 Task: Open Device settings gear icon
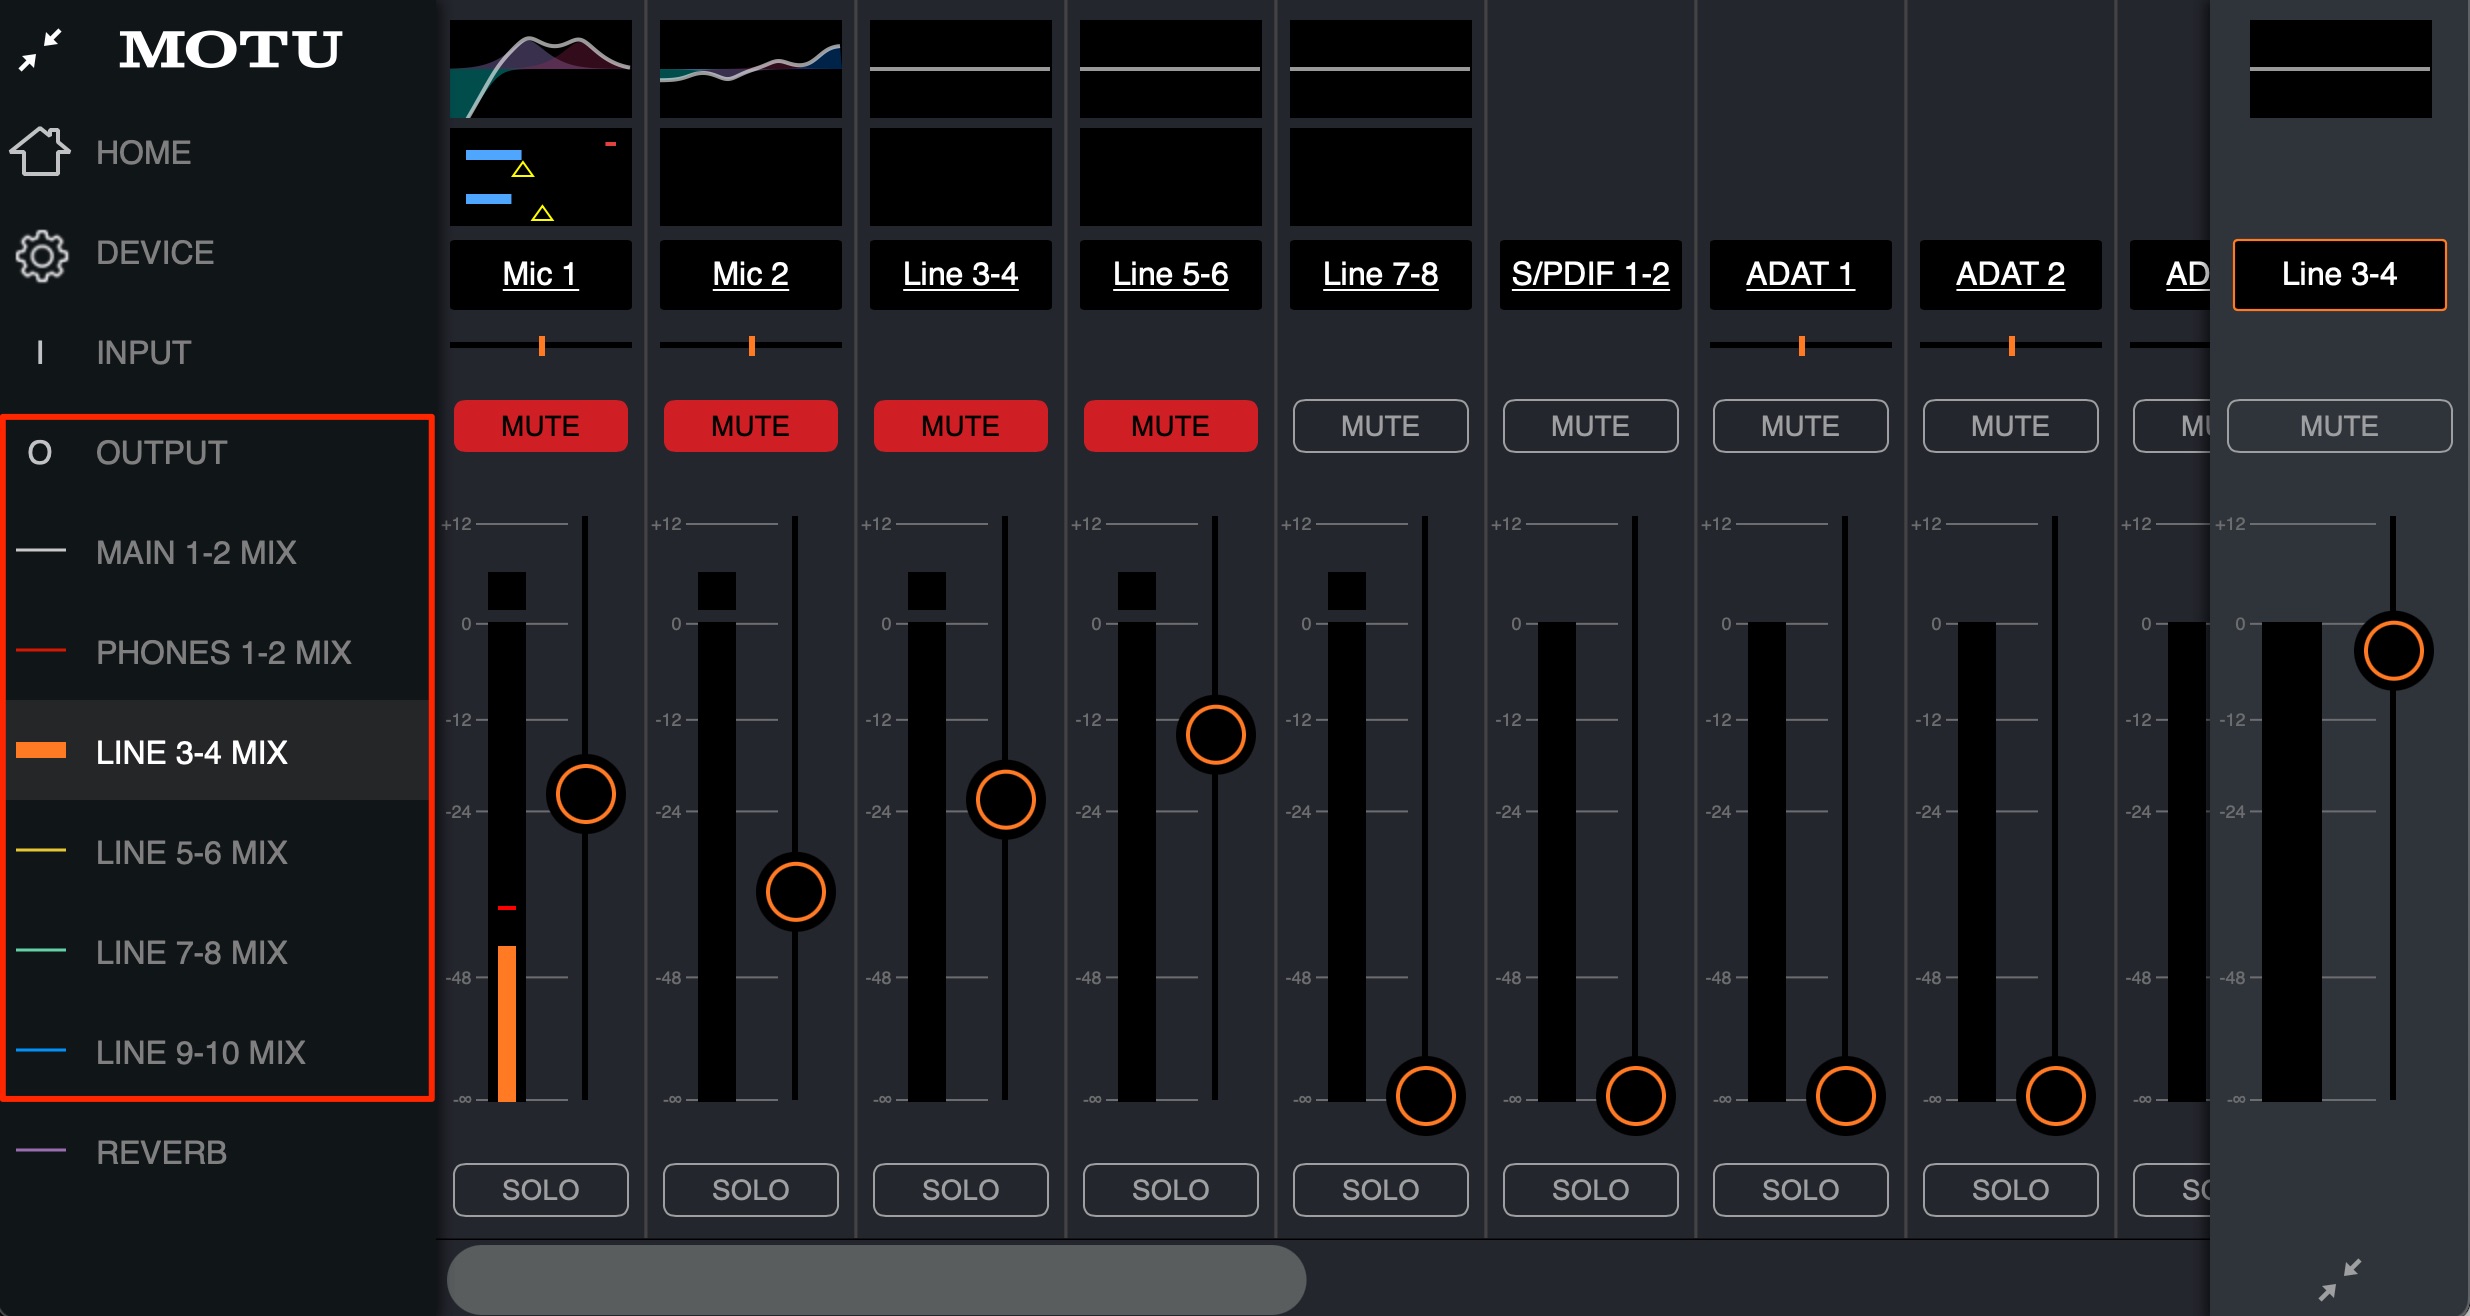41,255
